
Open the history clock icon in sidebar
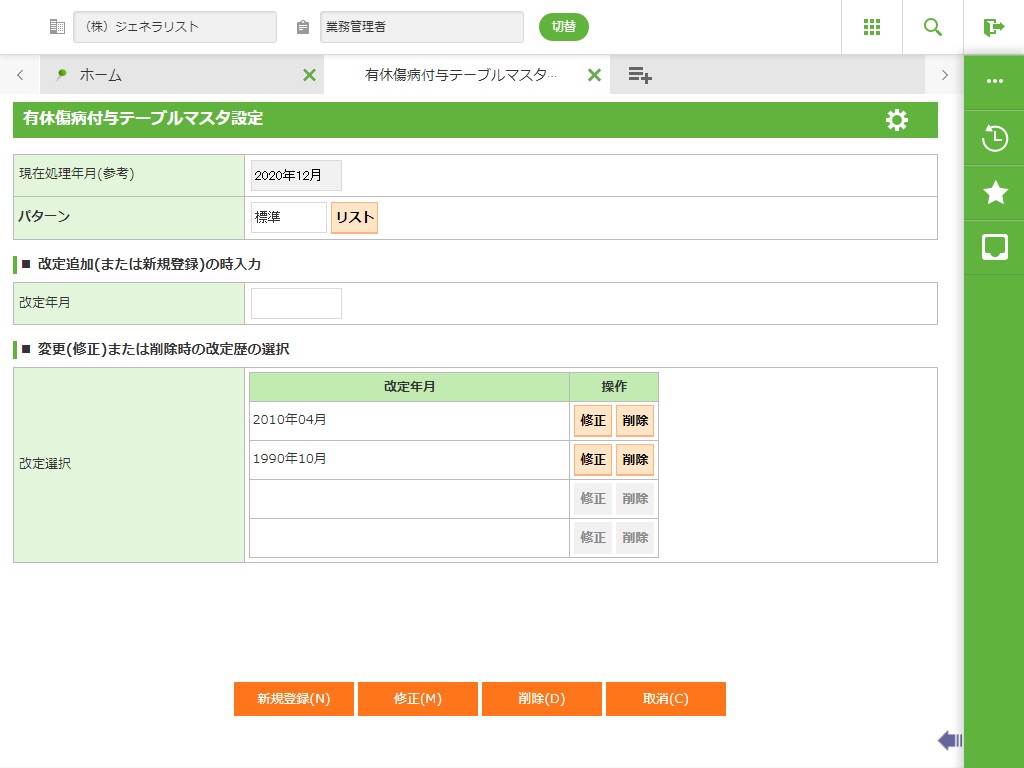pos(994,139)
